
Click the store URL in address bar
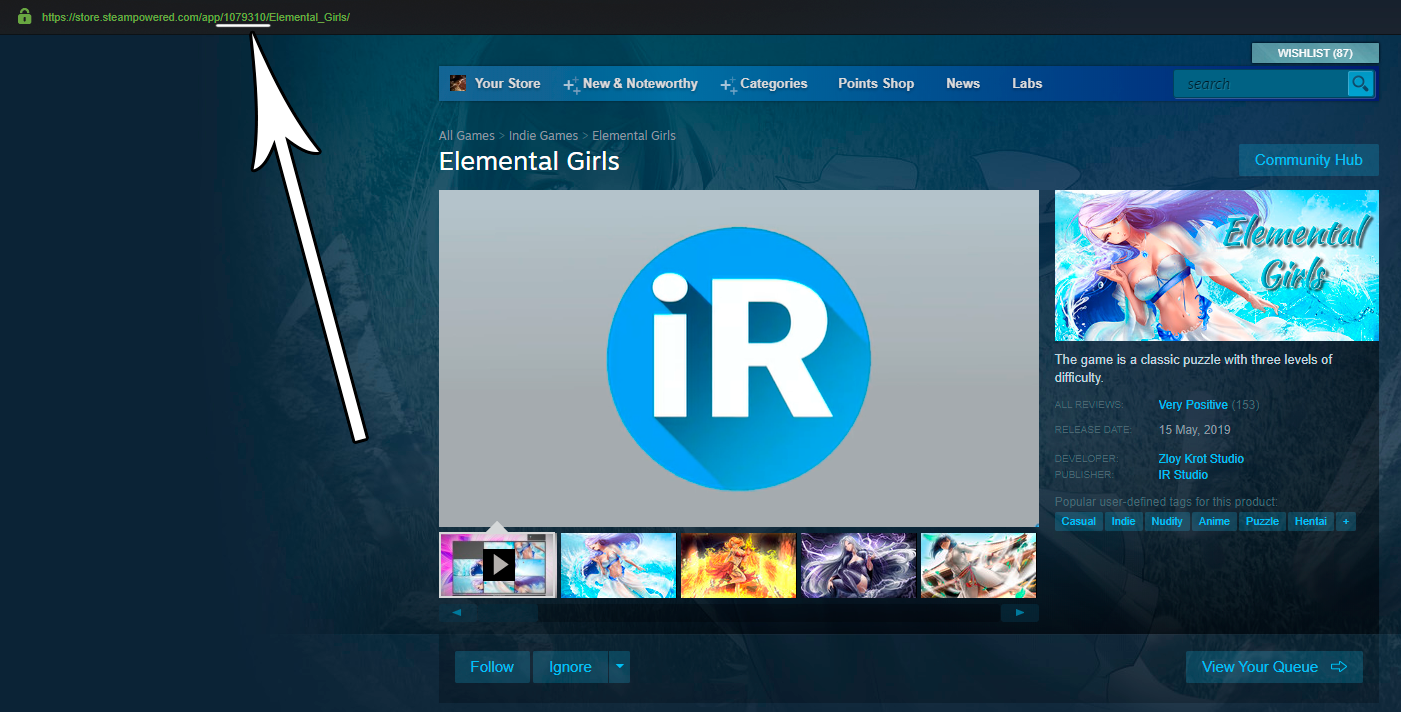point(196,17)
